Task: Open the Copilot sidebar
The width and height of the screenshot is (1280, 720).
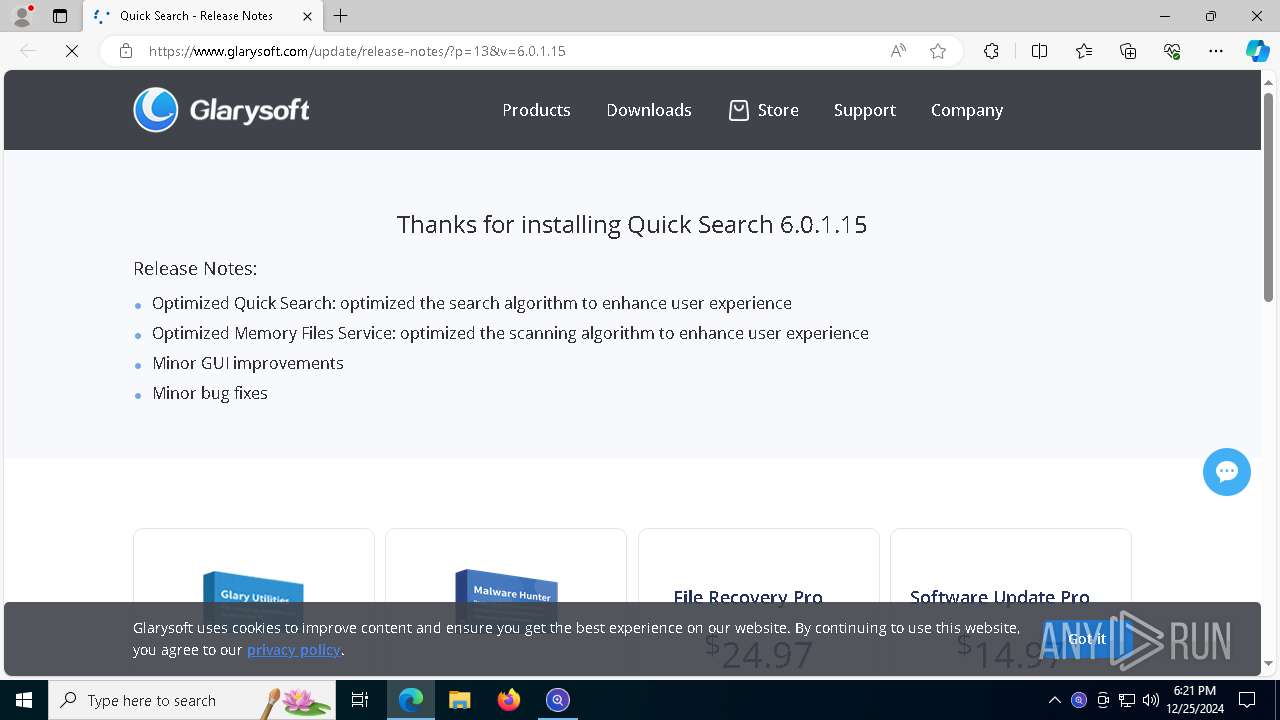Action: tap(1257, 51)
